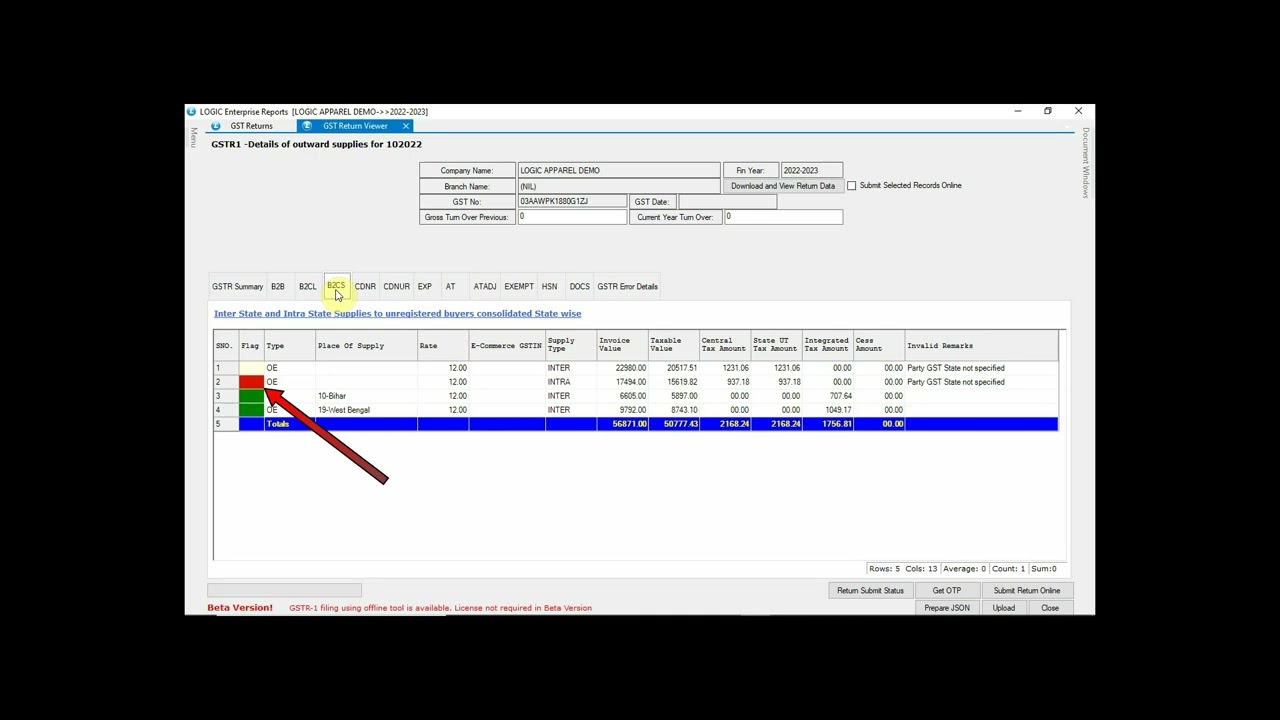Select the 19-West Bengal place of supply cell
This screenshot has height=720, width=1280.
[x=366, y=410]
